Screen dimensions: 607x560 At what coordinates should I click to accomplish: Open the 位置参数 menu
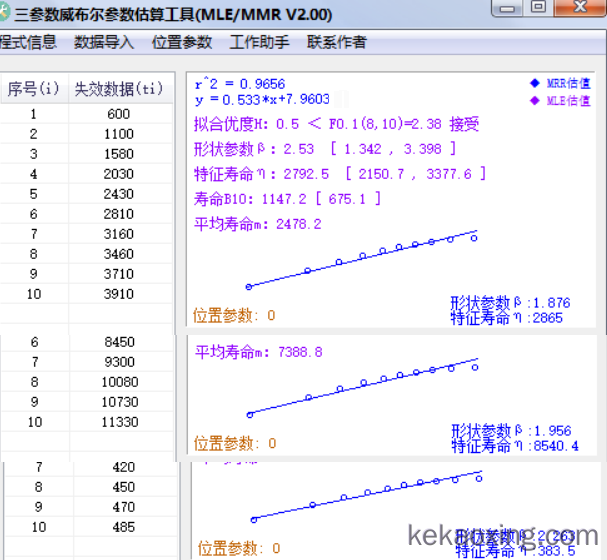pyautogui.click(x=182, y=42)
